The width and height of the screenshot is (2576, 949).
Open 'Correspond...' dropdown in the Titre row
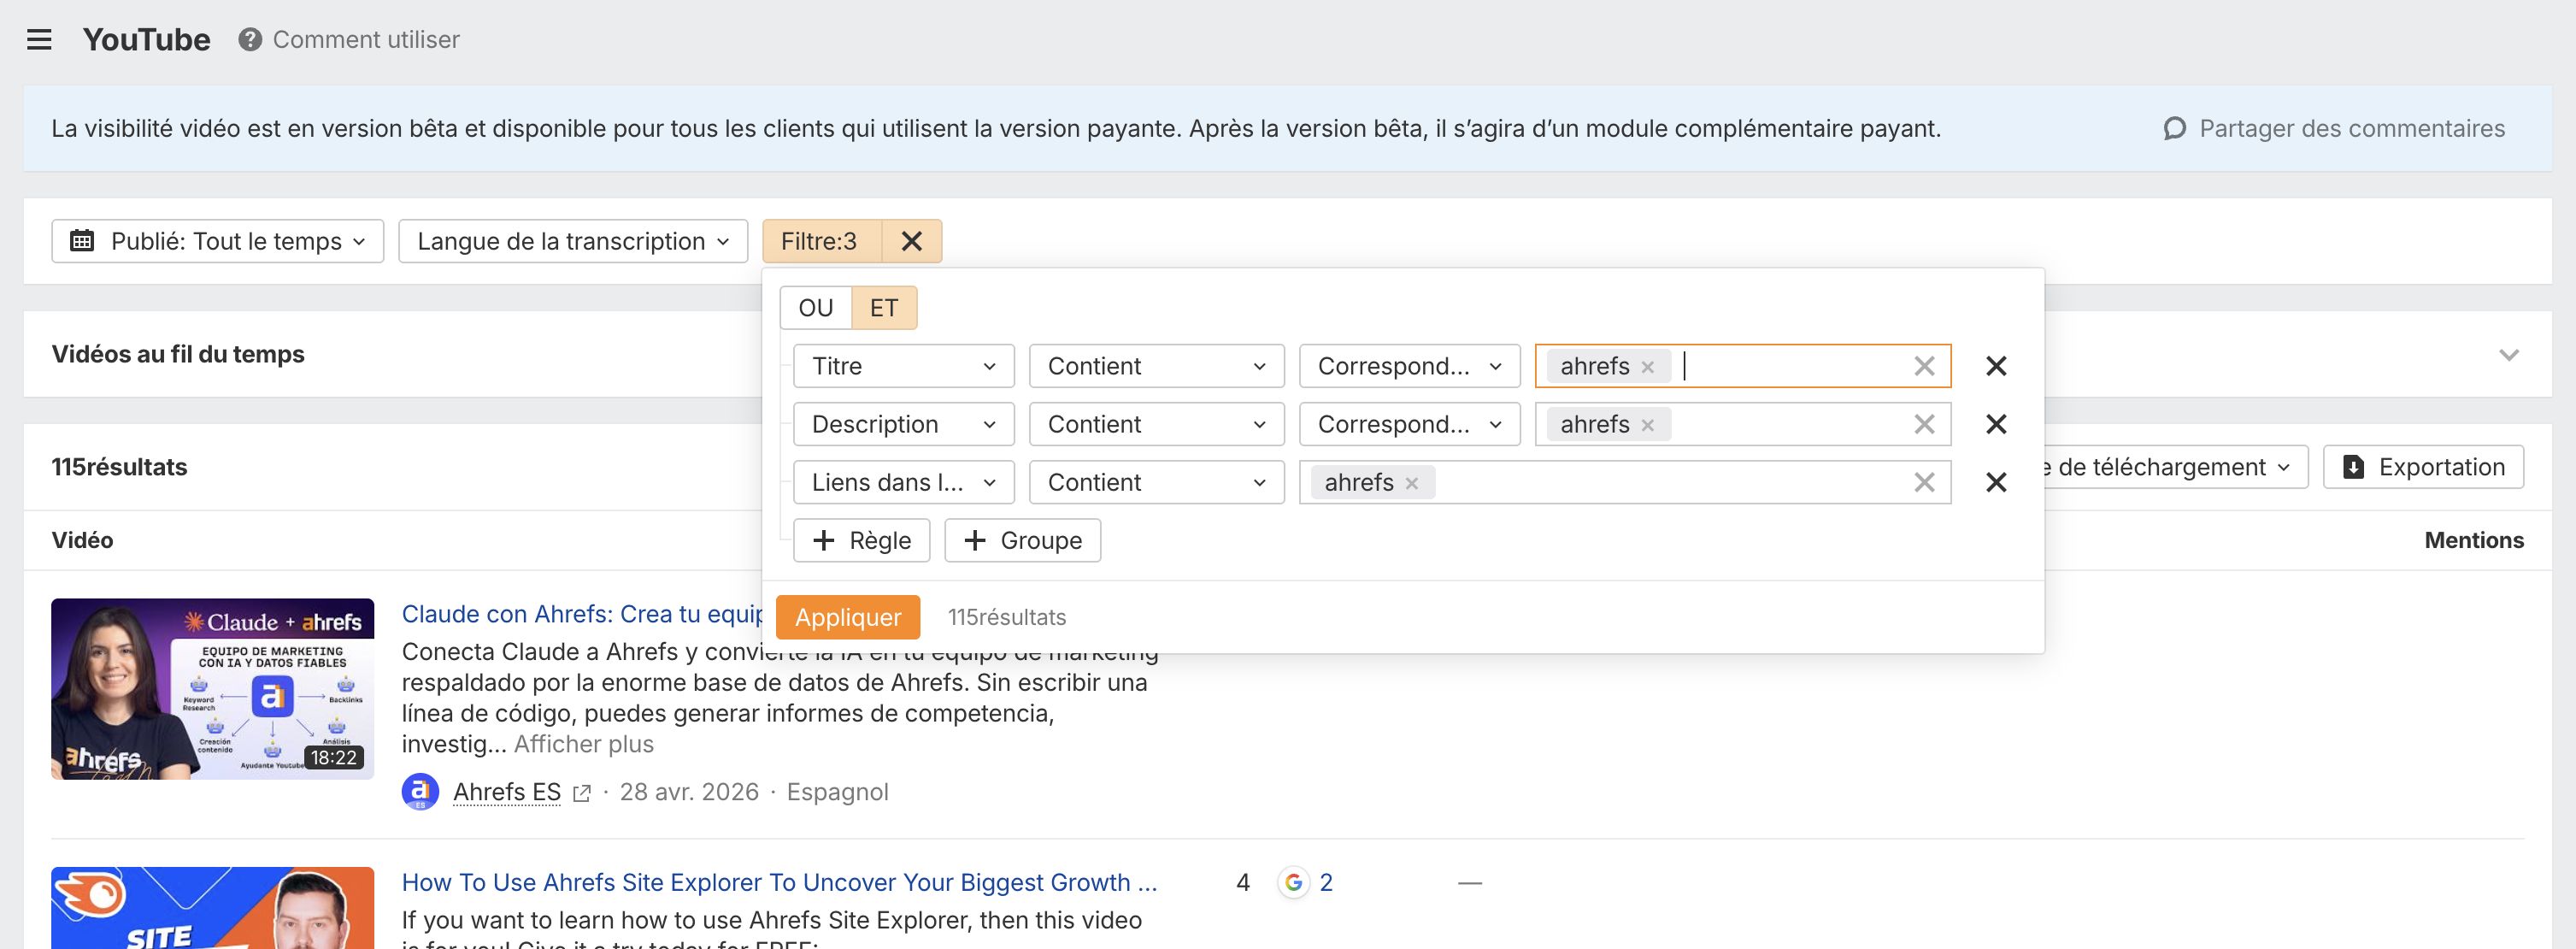click(x=1410, y=366)
